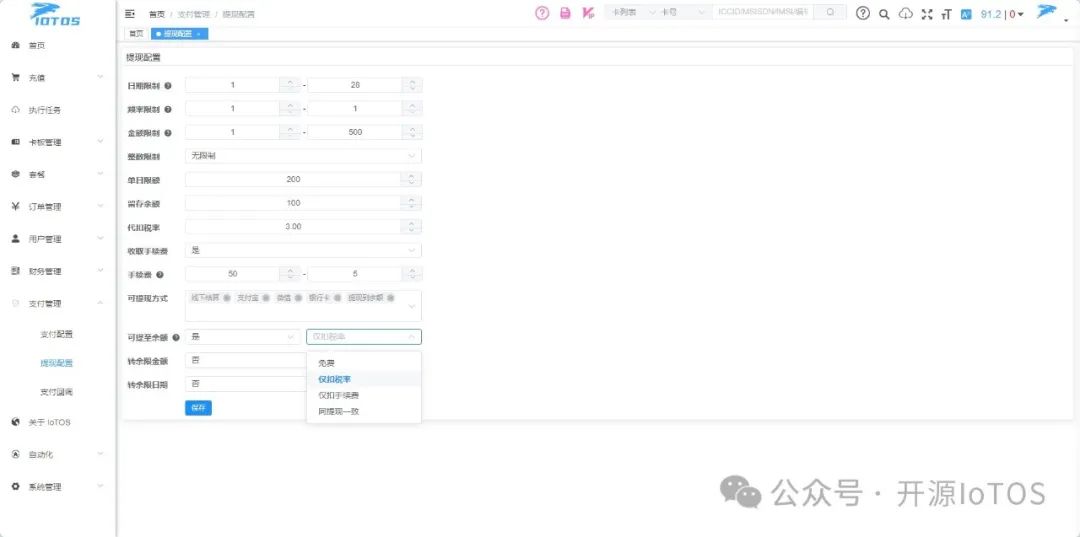Collapse the open 仅扣税率 dropdown
Image resolution: width=1080 pixels, height=537 pixels.
(x=364, y=337)
